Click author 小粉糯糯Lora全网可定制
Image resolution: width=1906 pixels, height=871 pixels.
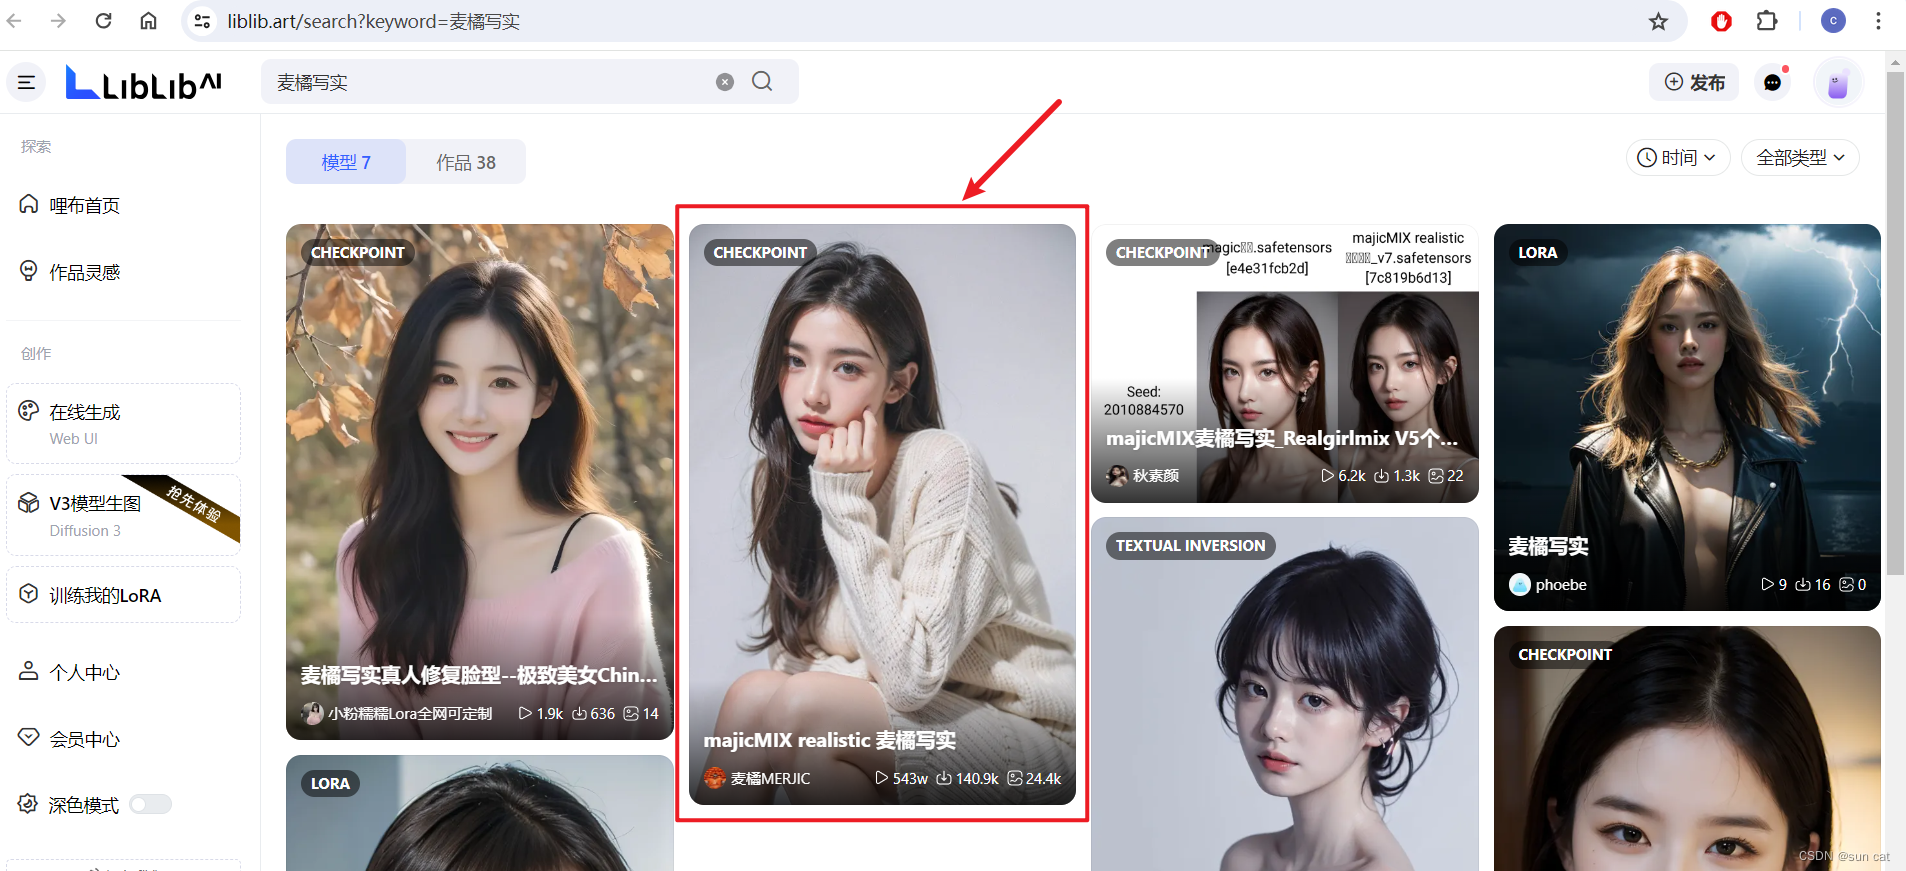[x=410, y=713]
